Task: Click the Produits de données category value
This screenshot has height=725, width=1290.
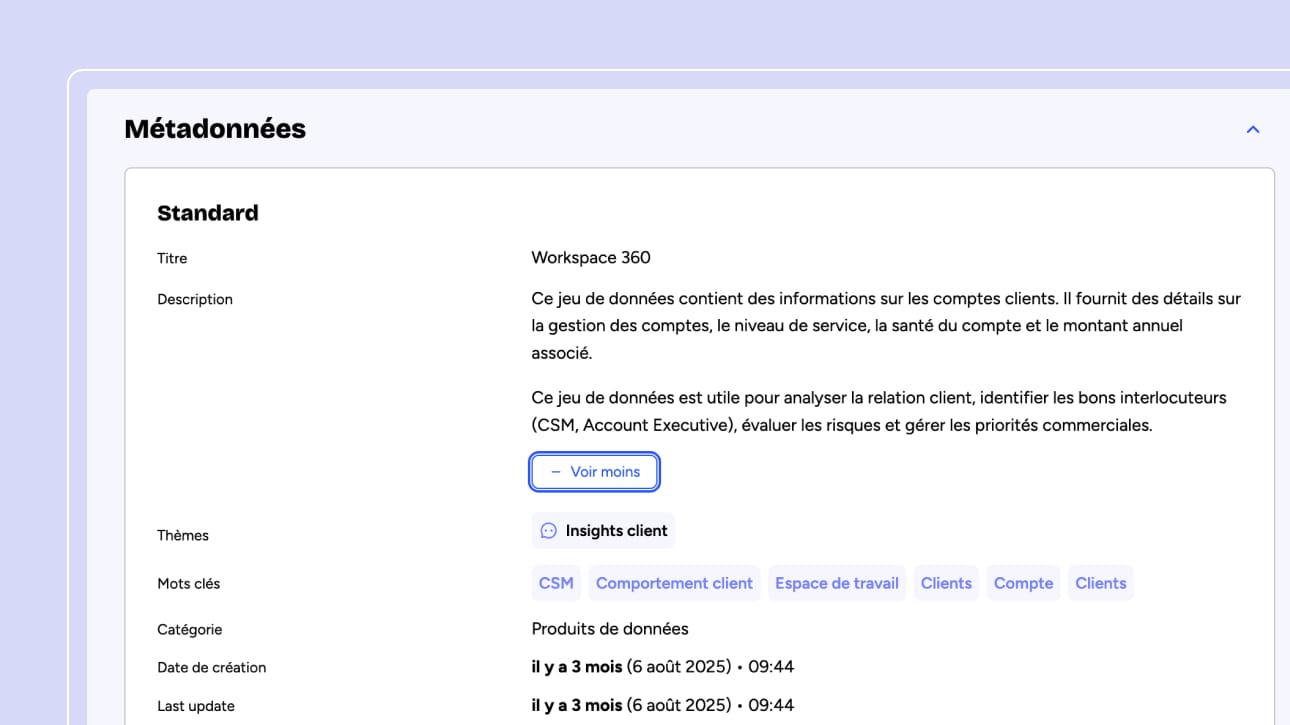Action: pos(610,629)
